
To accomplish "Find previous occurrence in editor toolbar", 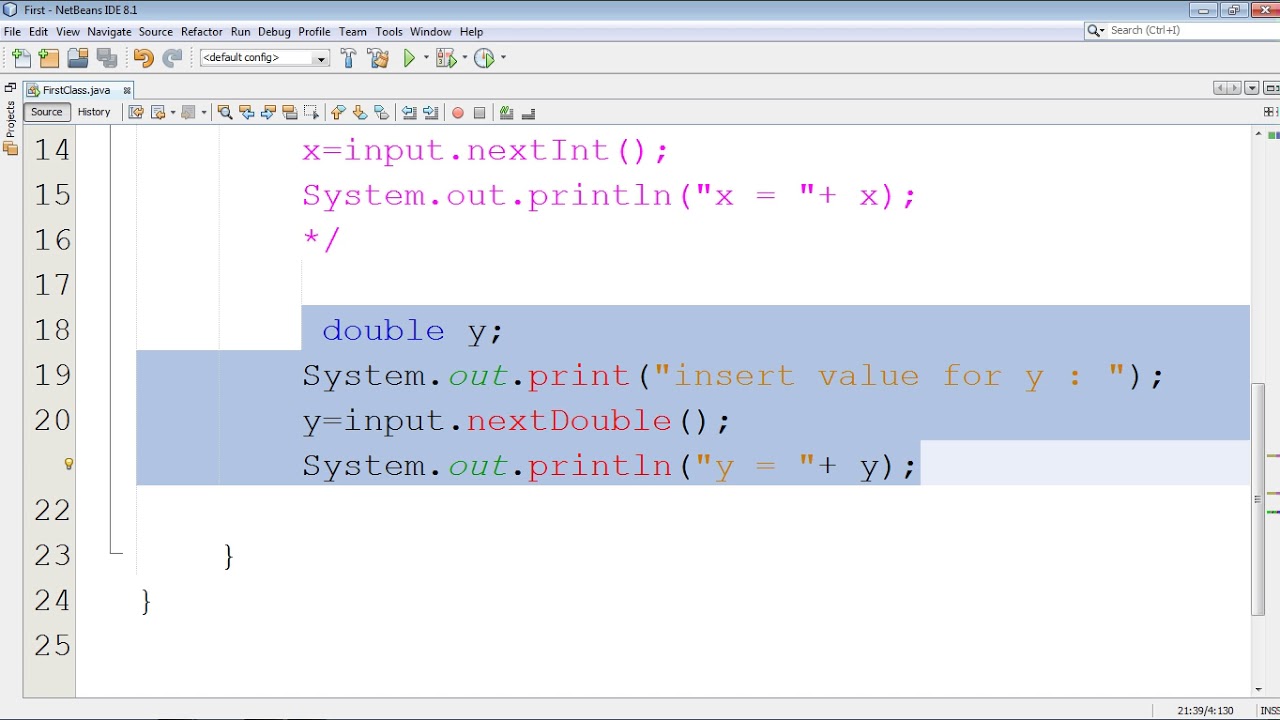I will (x=246, y=113).
